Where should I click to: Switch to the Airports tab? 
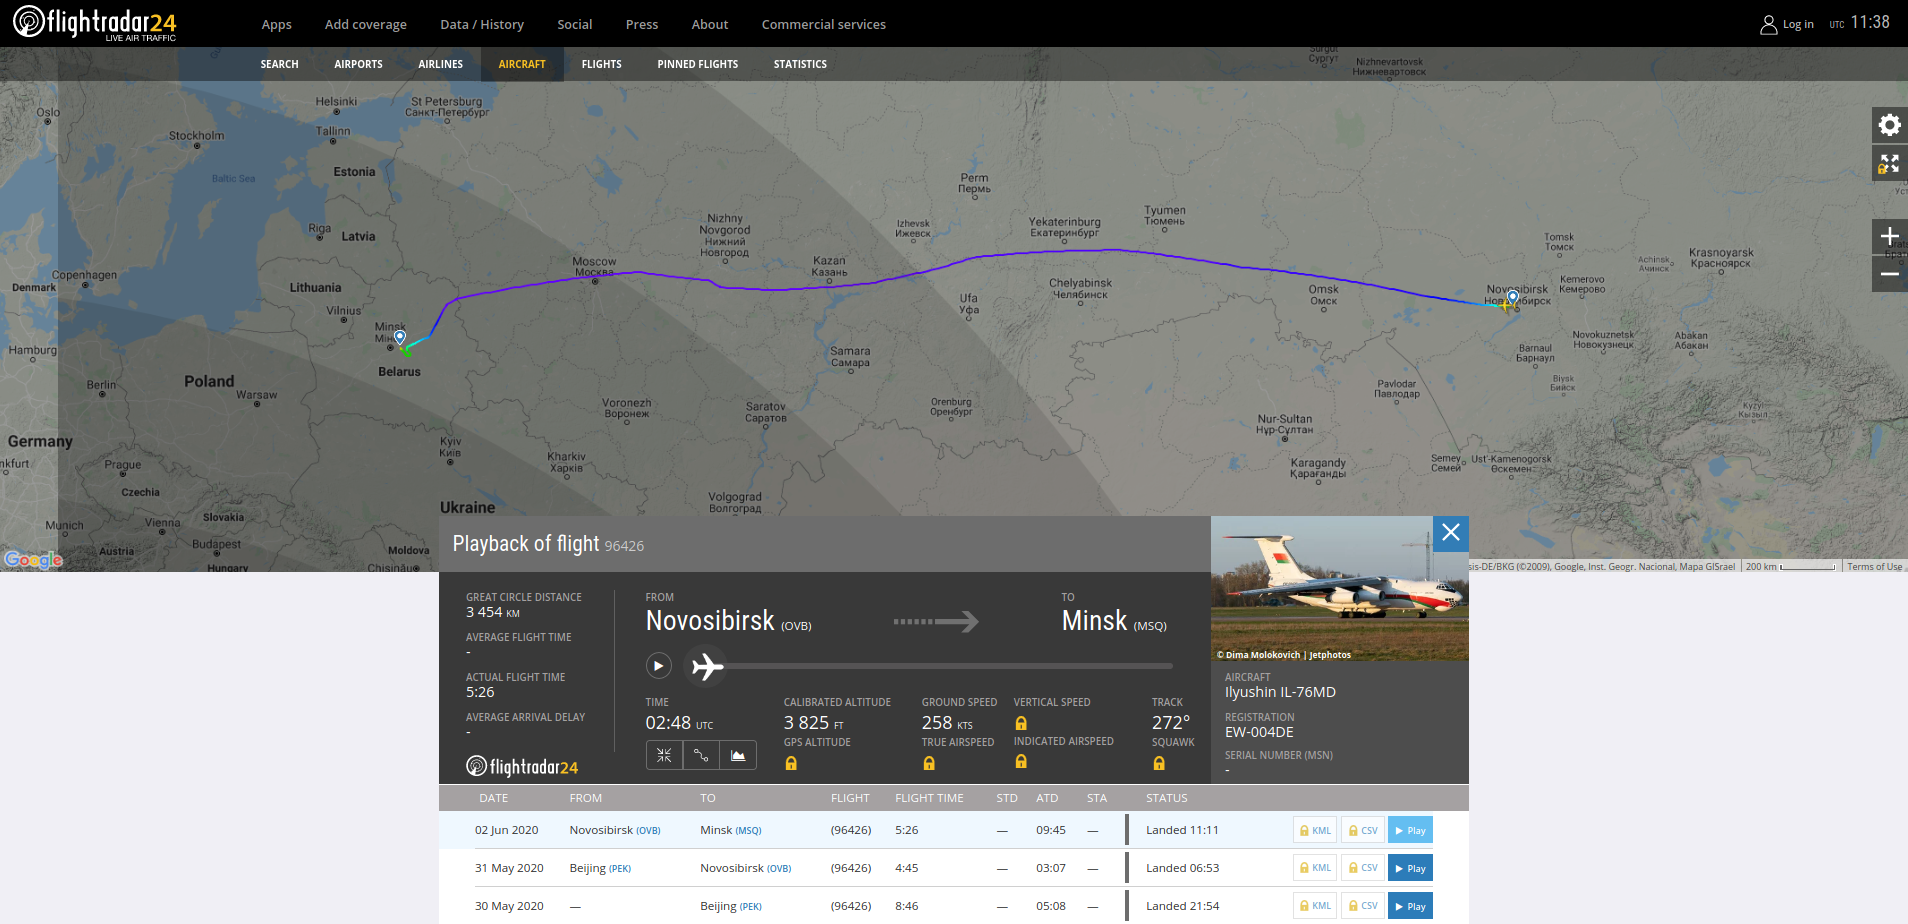(x=359, y=64)
